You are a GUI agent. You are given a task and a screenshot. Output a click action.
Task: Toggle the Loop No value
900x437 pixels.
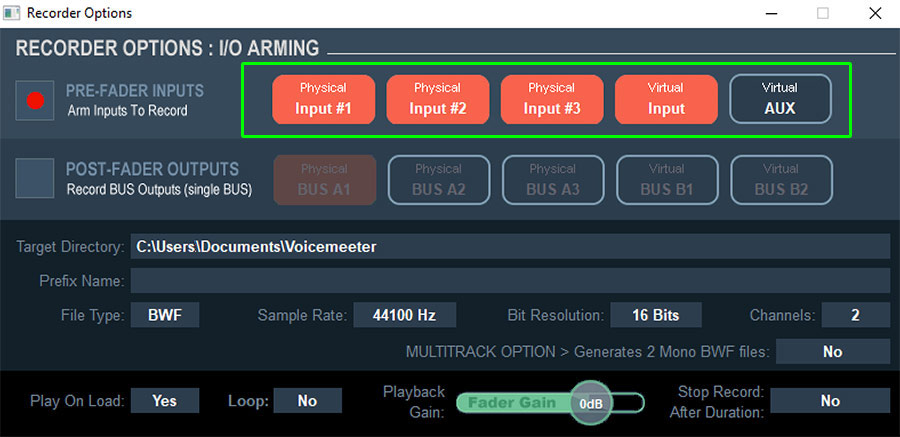[308, 401]
